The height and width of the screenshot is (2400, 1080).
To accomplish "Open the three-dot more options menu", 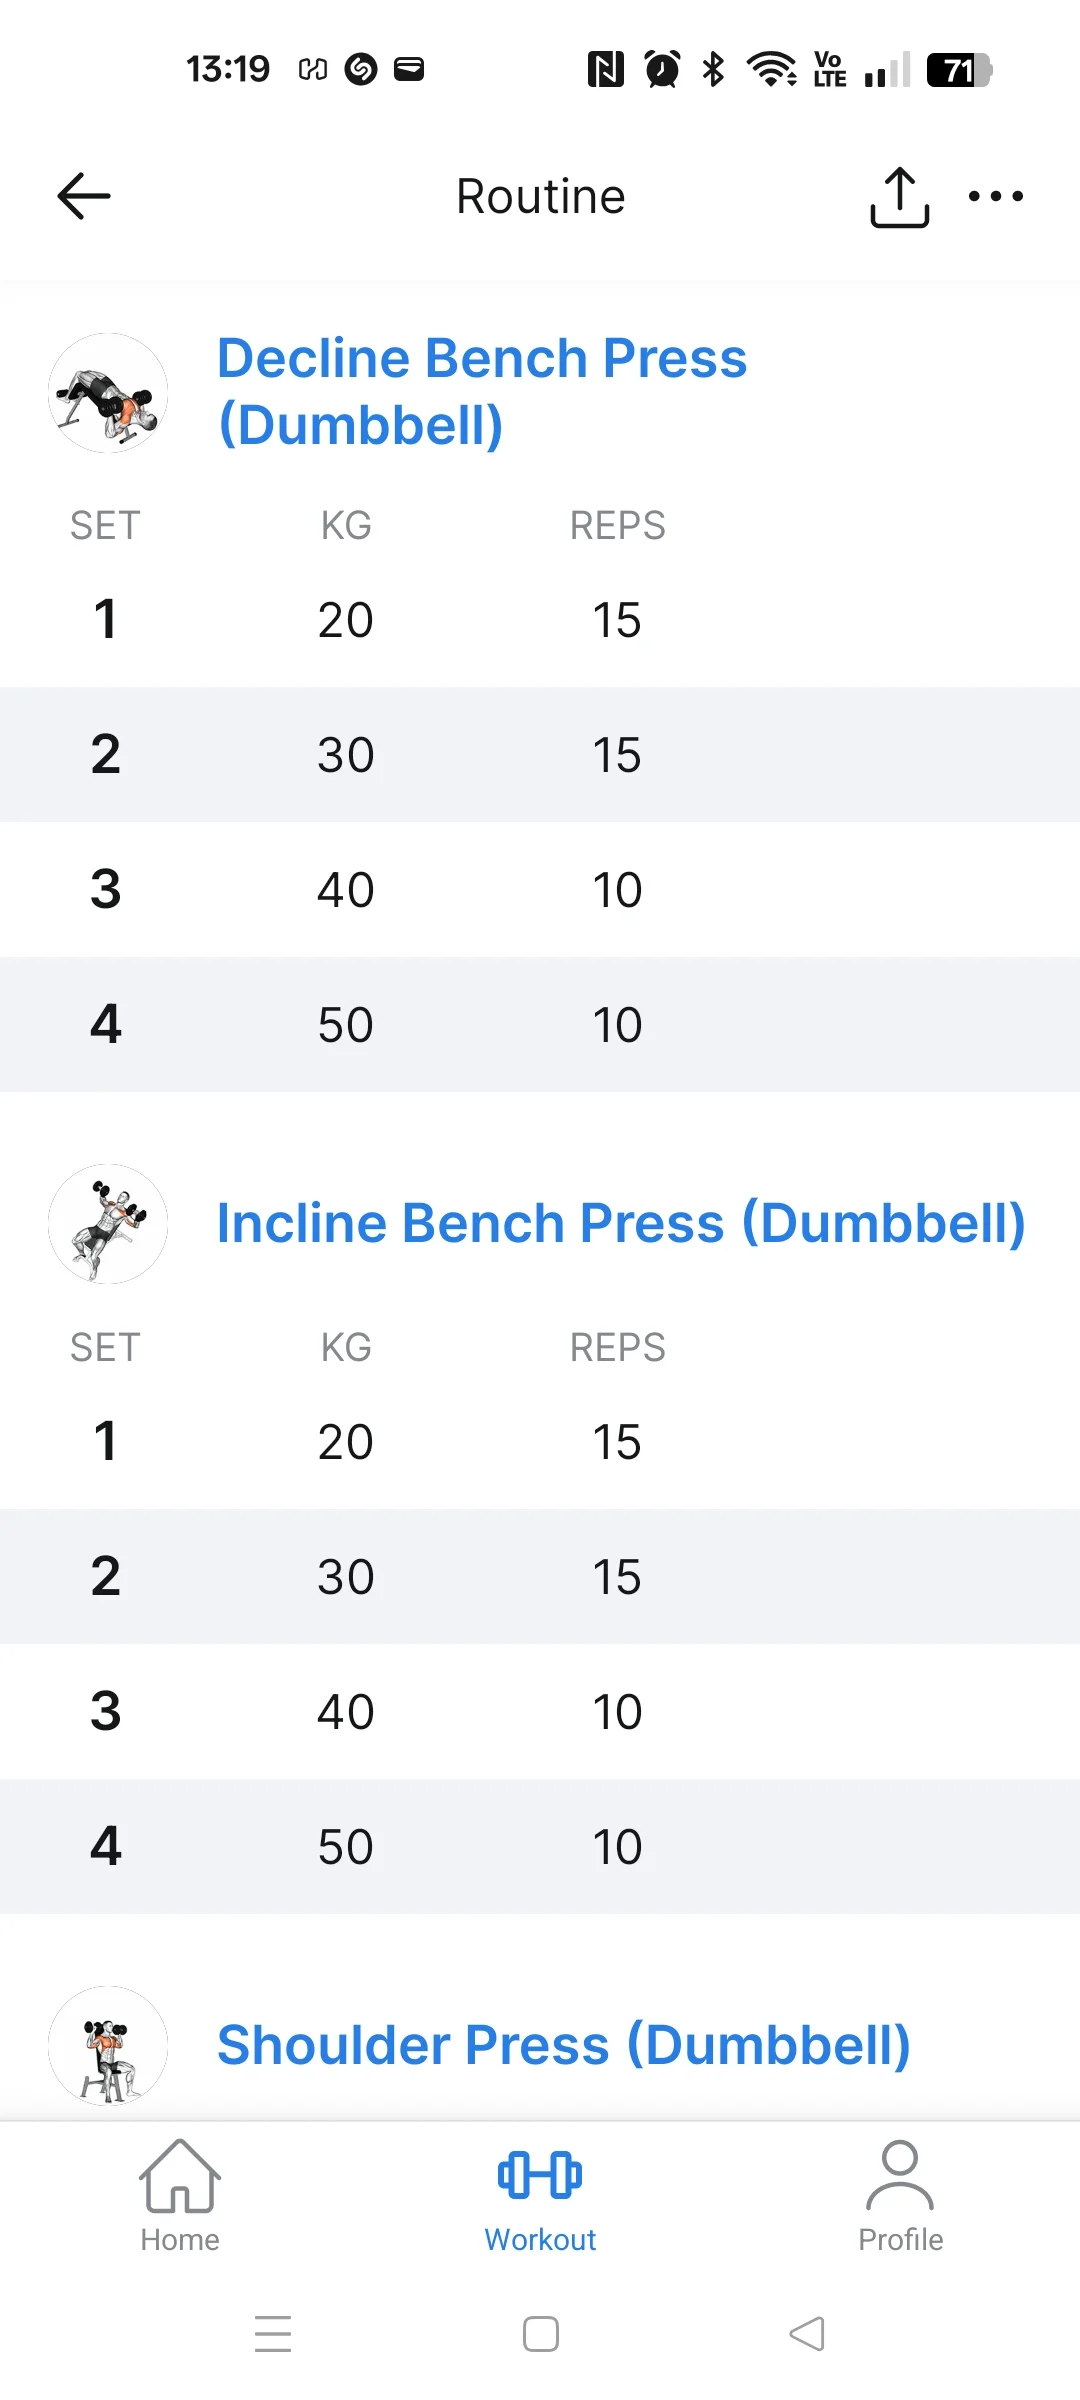I will [996, 196].
